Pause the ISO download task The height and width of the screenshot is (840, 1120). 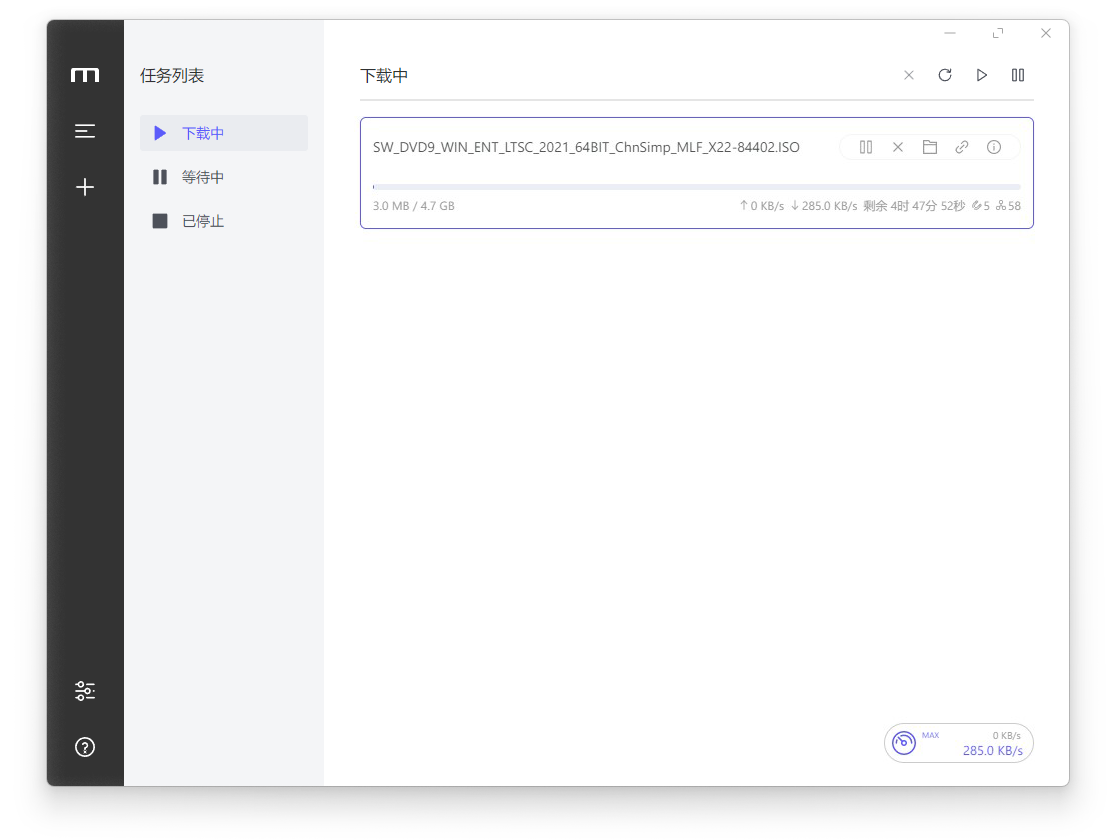866,147
